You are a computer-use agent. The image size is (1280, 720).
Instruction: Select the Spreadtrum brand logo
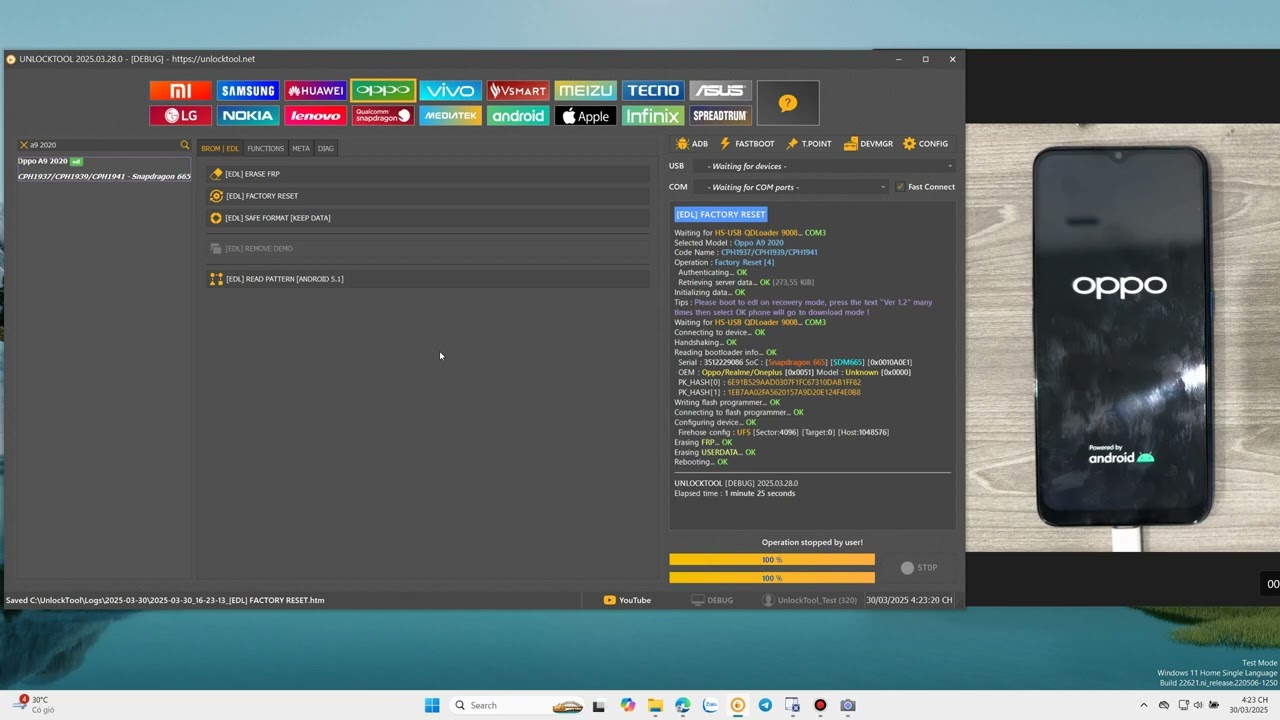point(720,116)
